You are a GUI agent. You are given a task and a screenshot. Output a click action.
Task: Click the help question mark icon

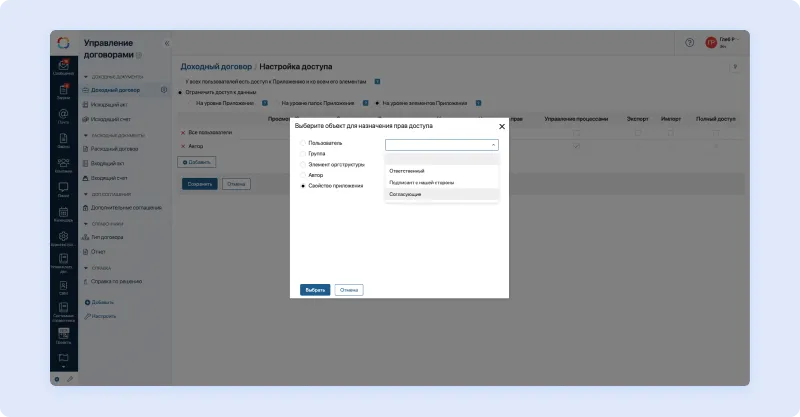(689, 42)
